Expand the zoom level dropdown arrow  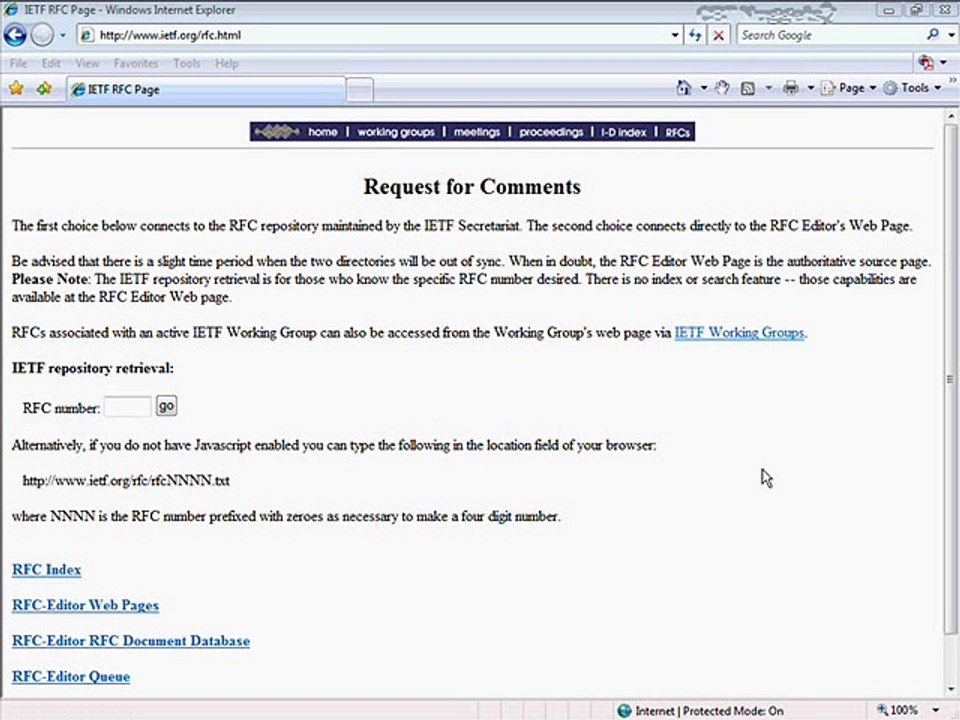pos(936,710)
